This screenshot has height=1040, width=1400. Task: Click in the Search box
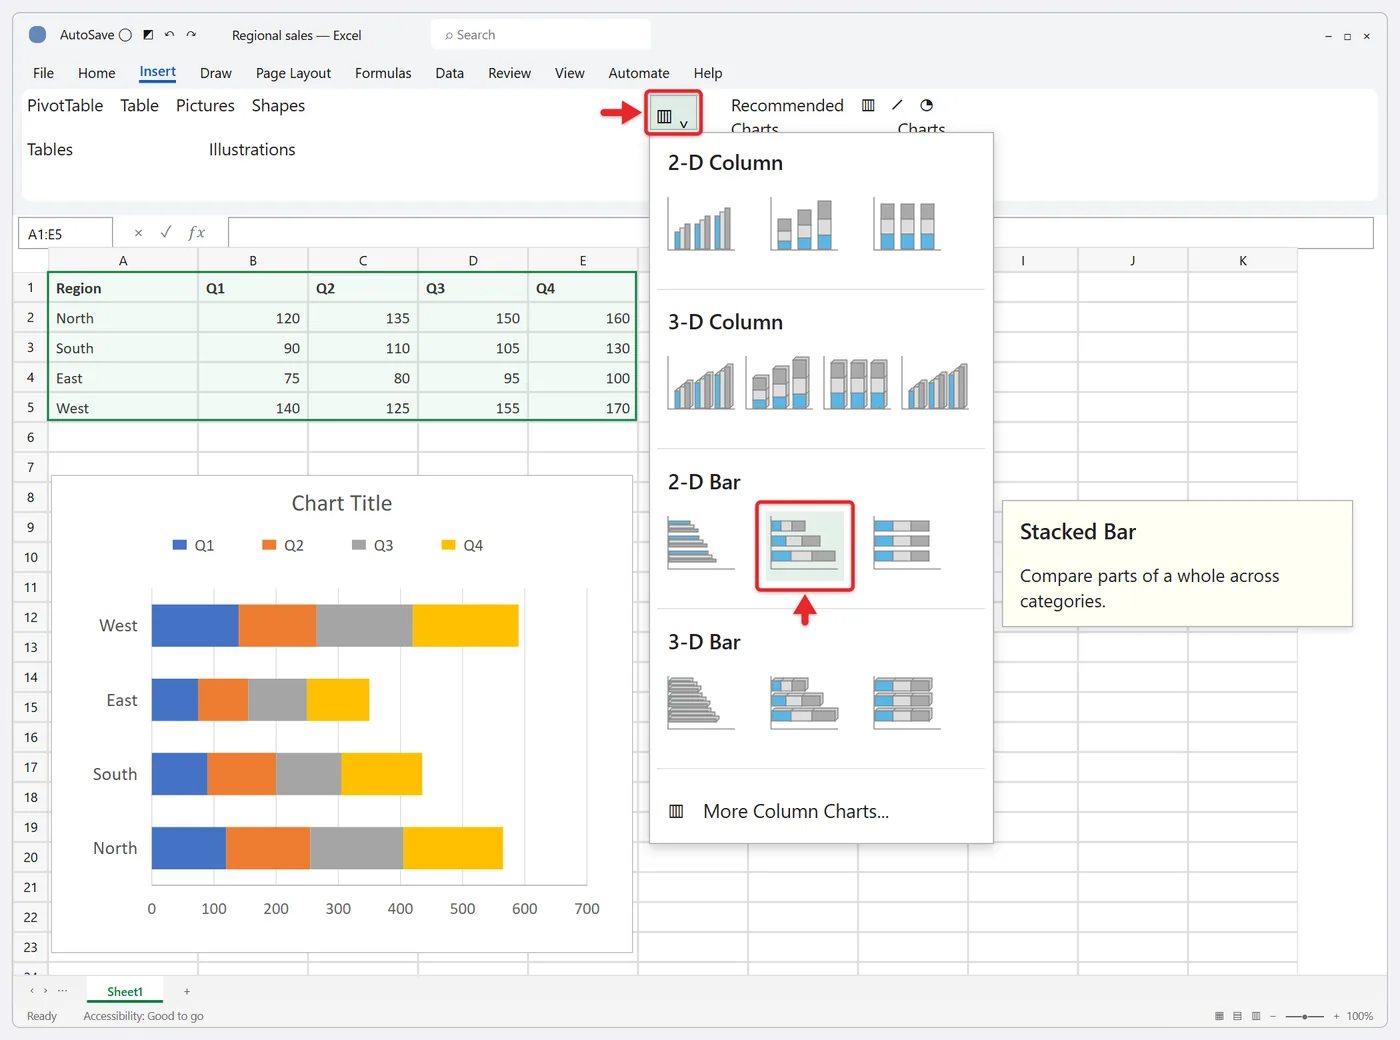541,35
